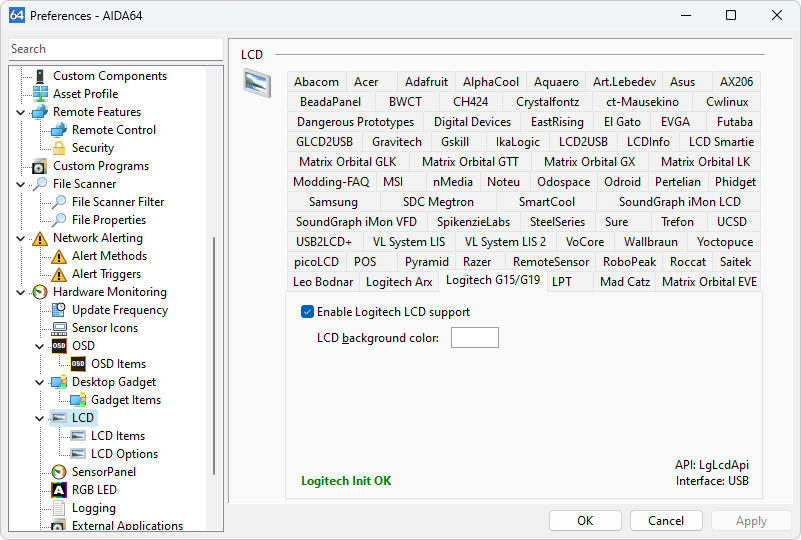
Task: Click the Remote Control icon in tree
Action: click(59, 130)
